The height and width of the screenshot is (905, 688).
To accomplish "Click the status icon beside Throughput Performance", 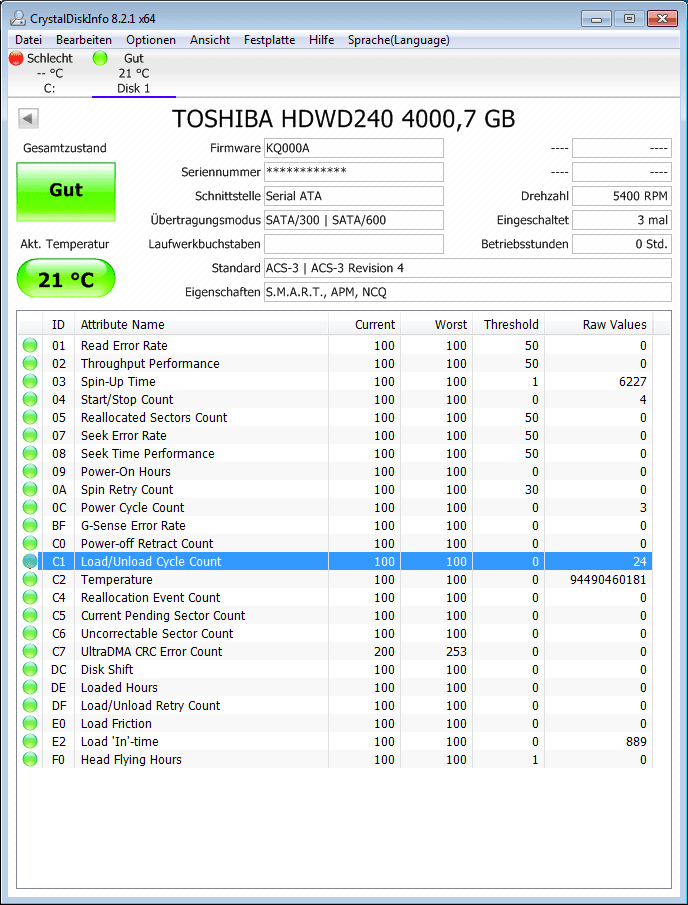I will (x=30, y=364).
